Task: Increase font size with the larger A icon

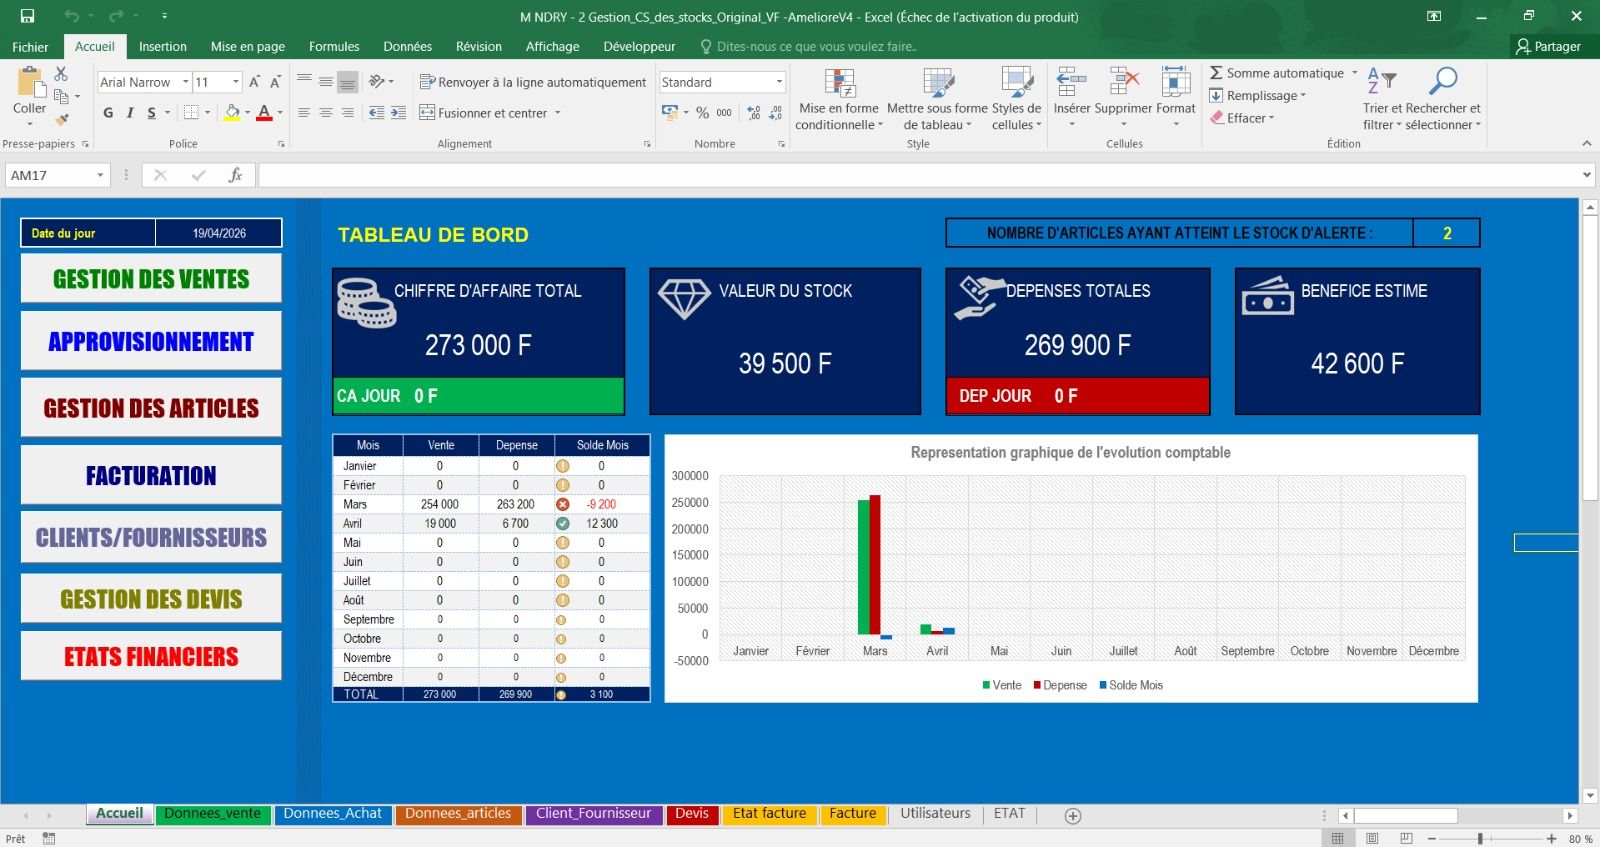Action: pyautogui.click(x=254, y=82)
